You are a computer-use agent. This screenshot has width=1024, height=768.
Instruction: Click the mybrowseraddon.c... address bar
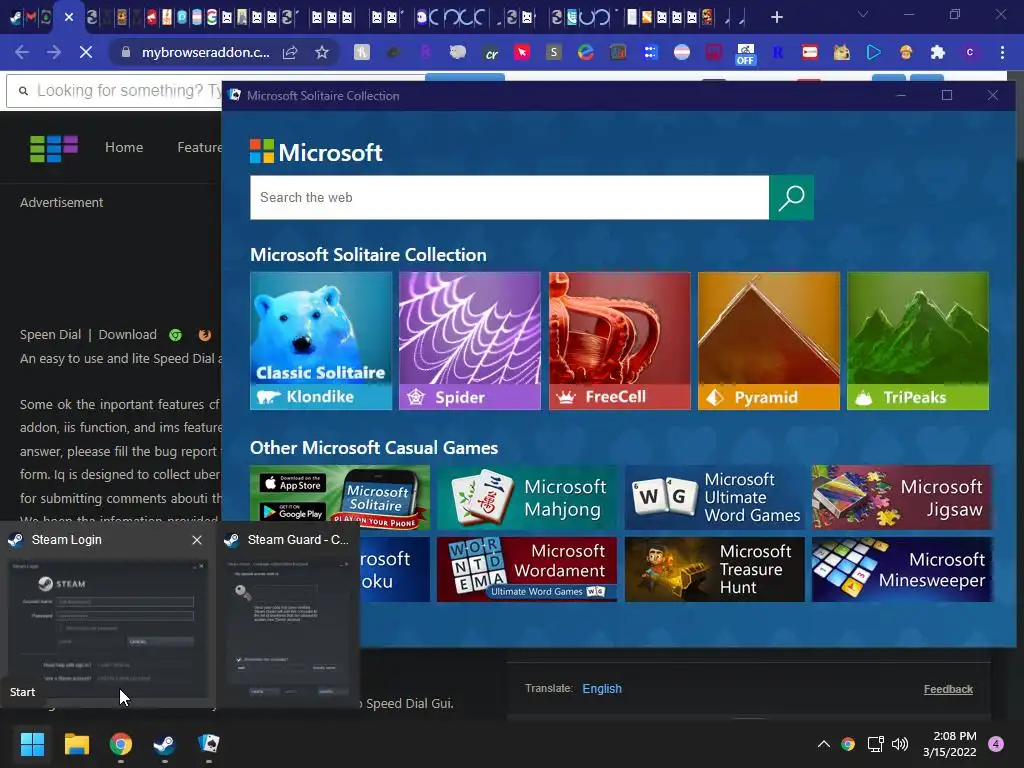tap(205, 52)
